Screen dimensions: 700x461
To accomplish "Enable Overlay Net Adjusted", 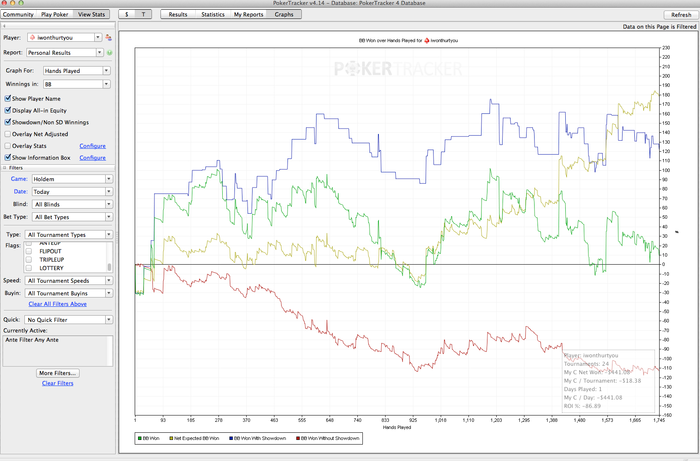I will click(8, 134).
